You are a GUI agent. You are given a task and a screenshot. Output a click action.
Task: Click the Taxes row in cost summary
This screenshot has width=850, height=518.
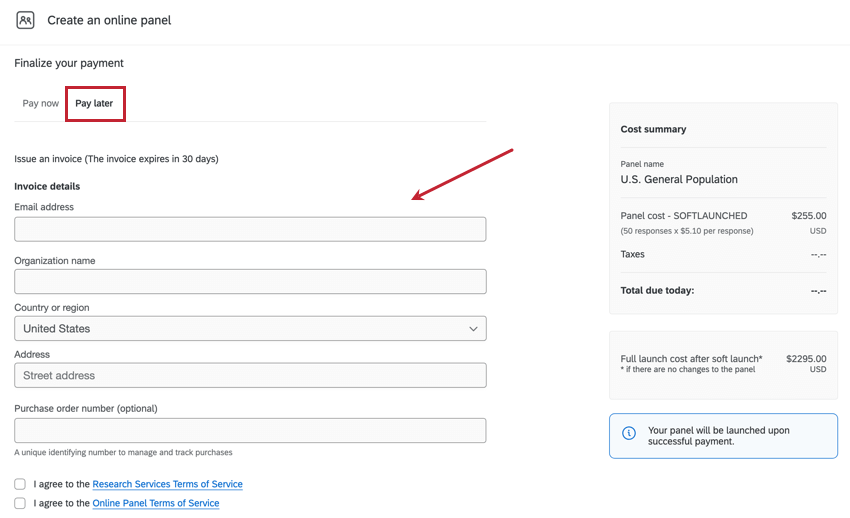pos(633,254)
